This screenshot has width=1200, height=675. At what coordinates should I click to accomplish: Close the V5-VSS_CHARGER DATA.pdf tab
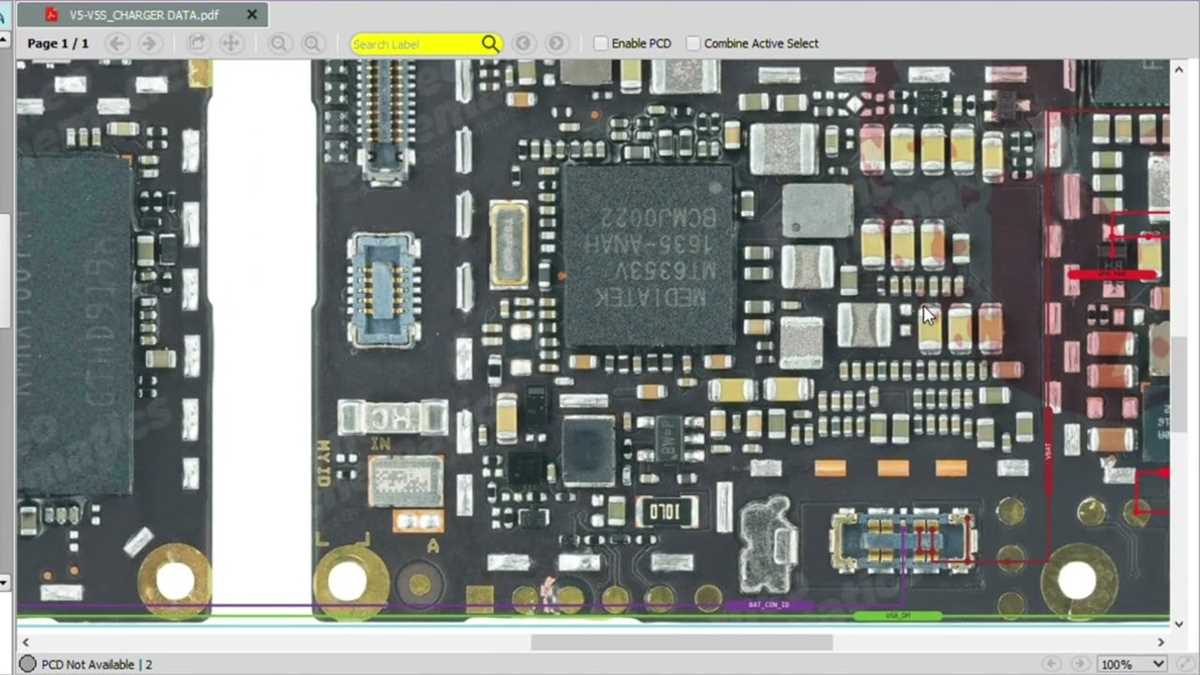pyautogui.click(x=252, y=15)
